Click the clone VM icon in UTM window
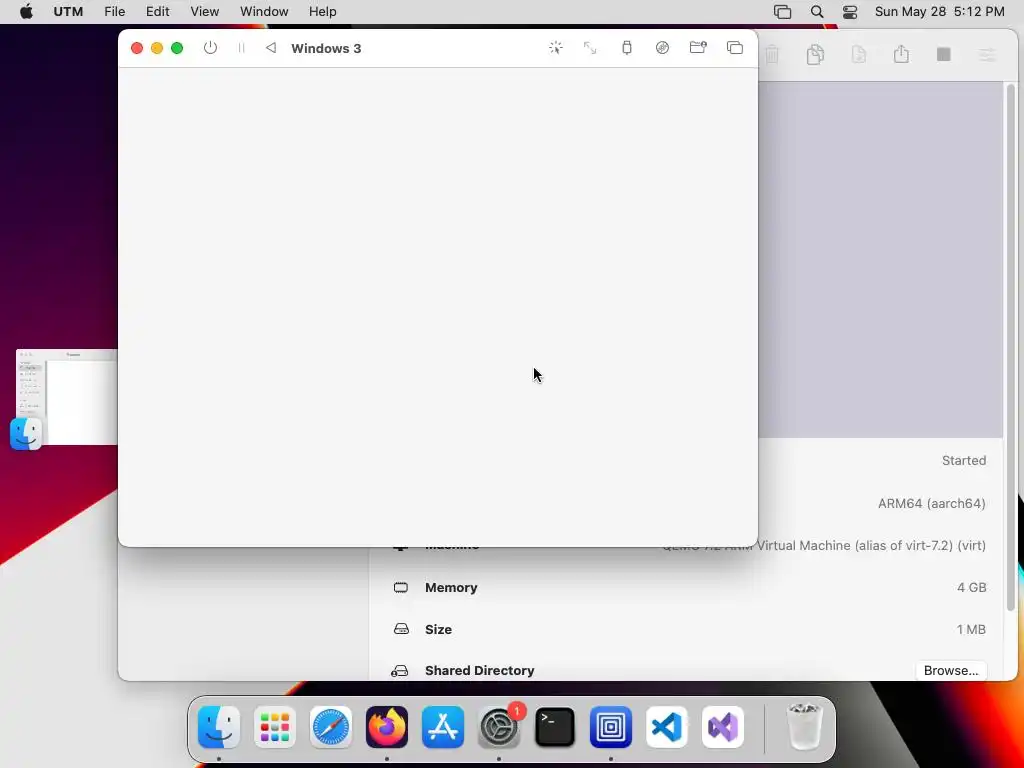Screen dimensions: 1024x768 click(x=815, y=54)
